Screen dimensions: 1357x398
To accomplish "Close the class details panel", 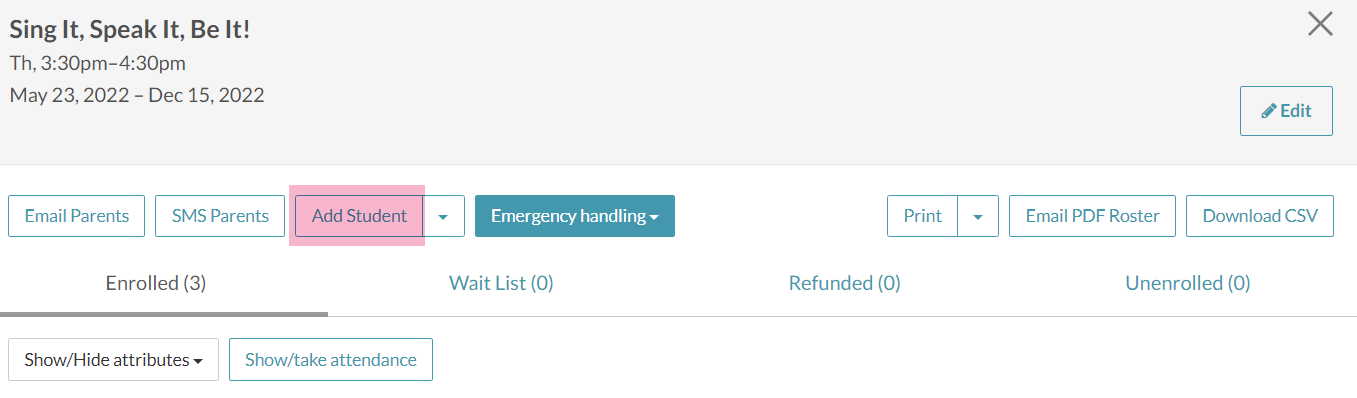I will pyautogui.click(x=1320, y=25).
